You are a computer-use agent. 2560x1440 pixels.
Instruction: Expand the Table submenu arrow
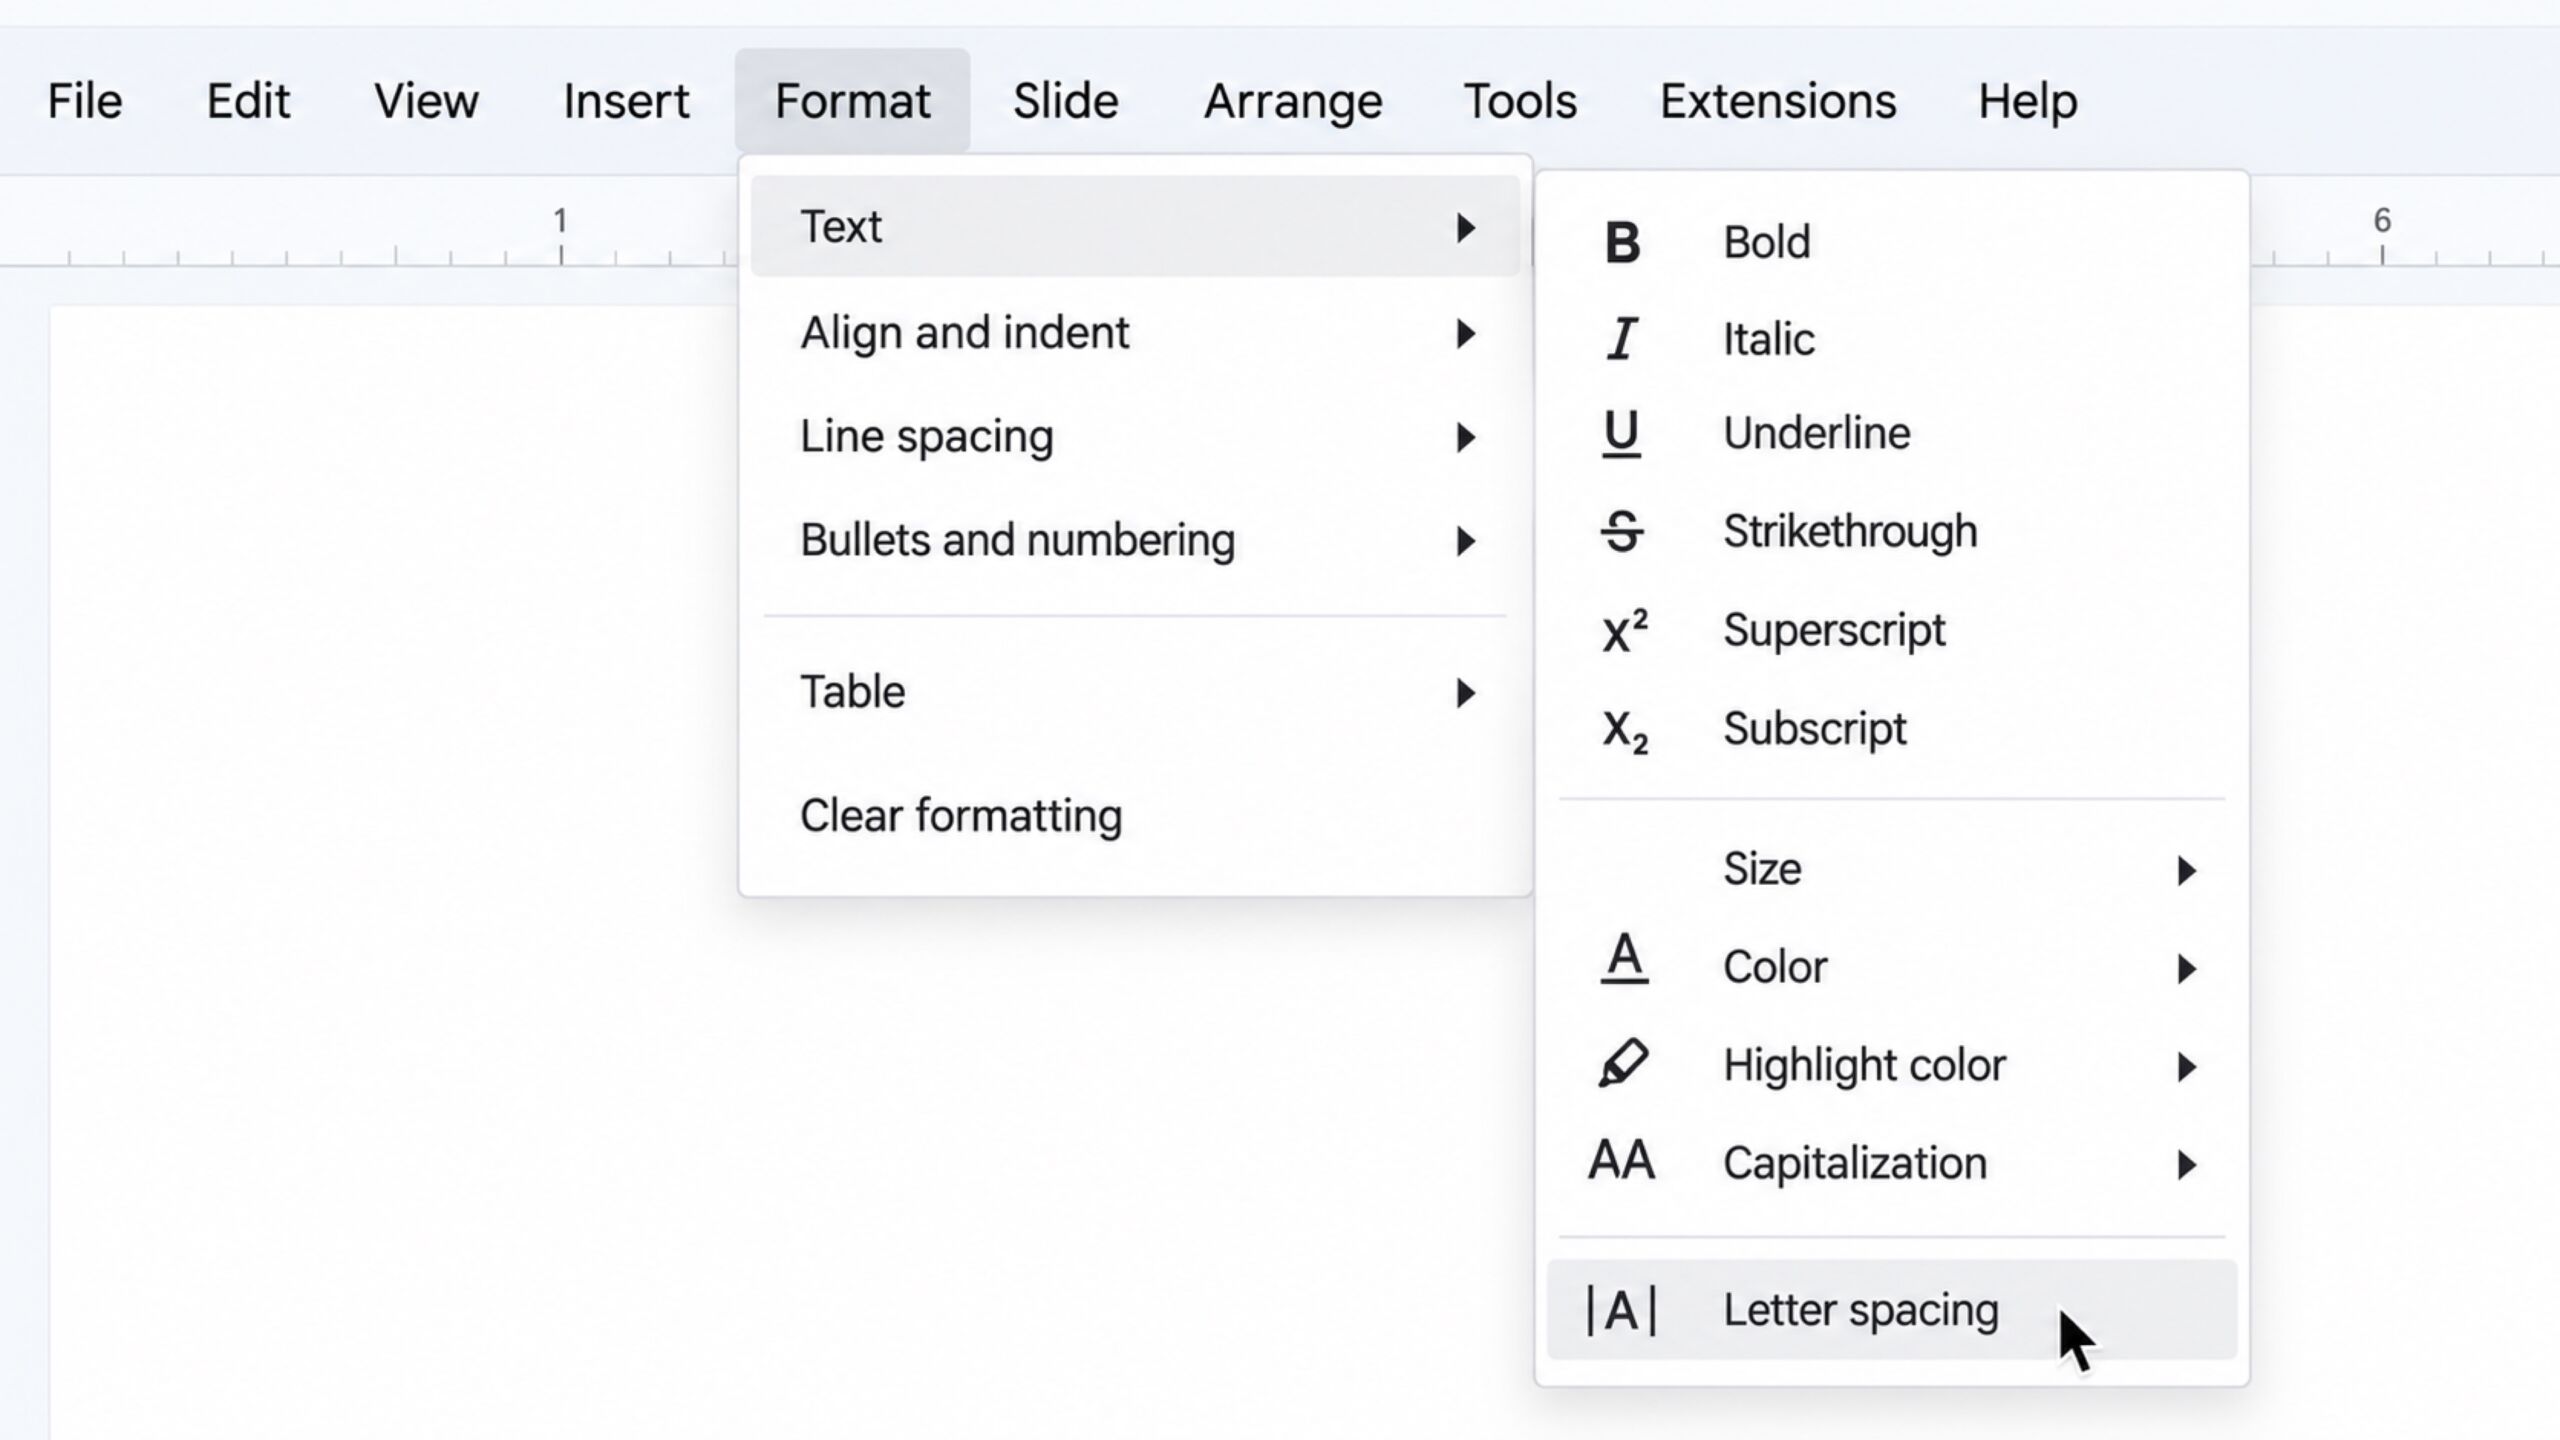(x=1465, y=694)
